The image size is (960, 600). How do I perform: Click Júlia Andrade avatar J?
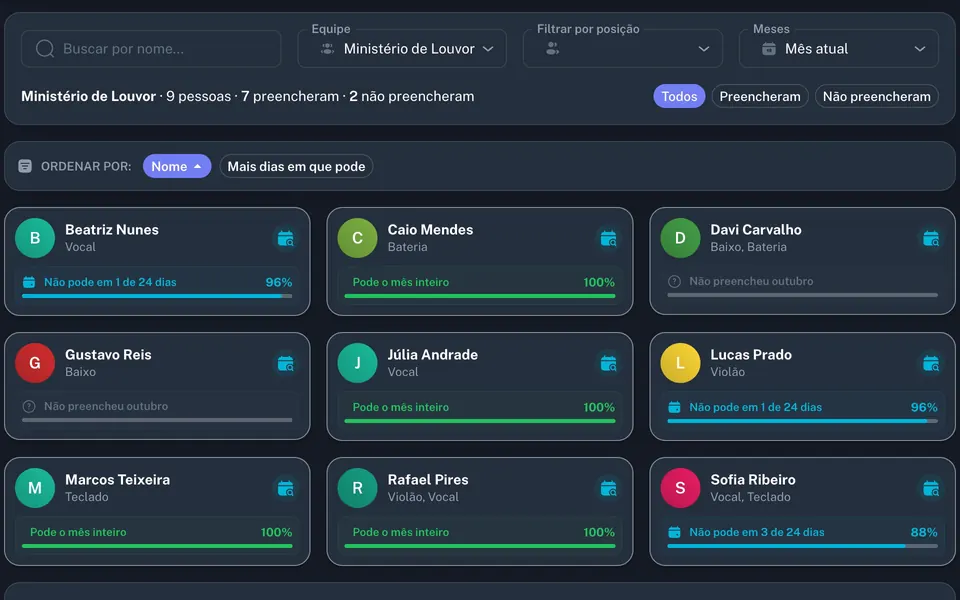[x=358, y=363]
